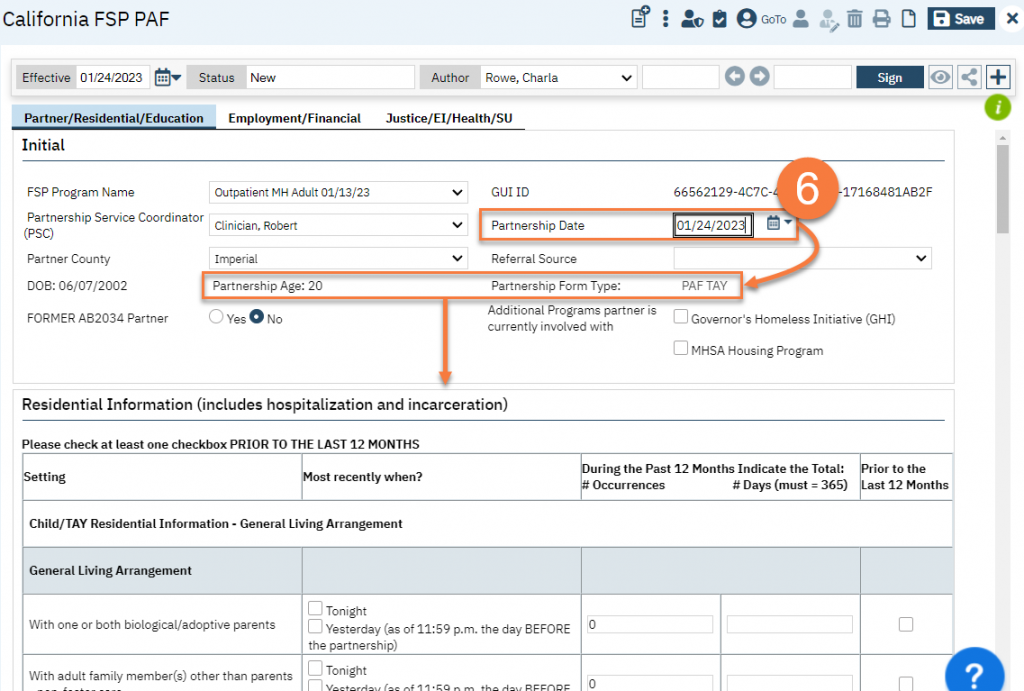Viewport: 1024px width, 691px height.
Task: Click the share icon beside Sign
Action: coord(968,77)
